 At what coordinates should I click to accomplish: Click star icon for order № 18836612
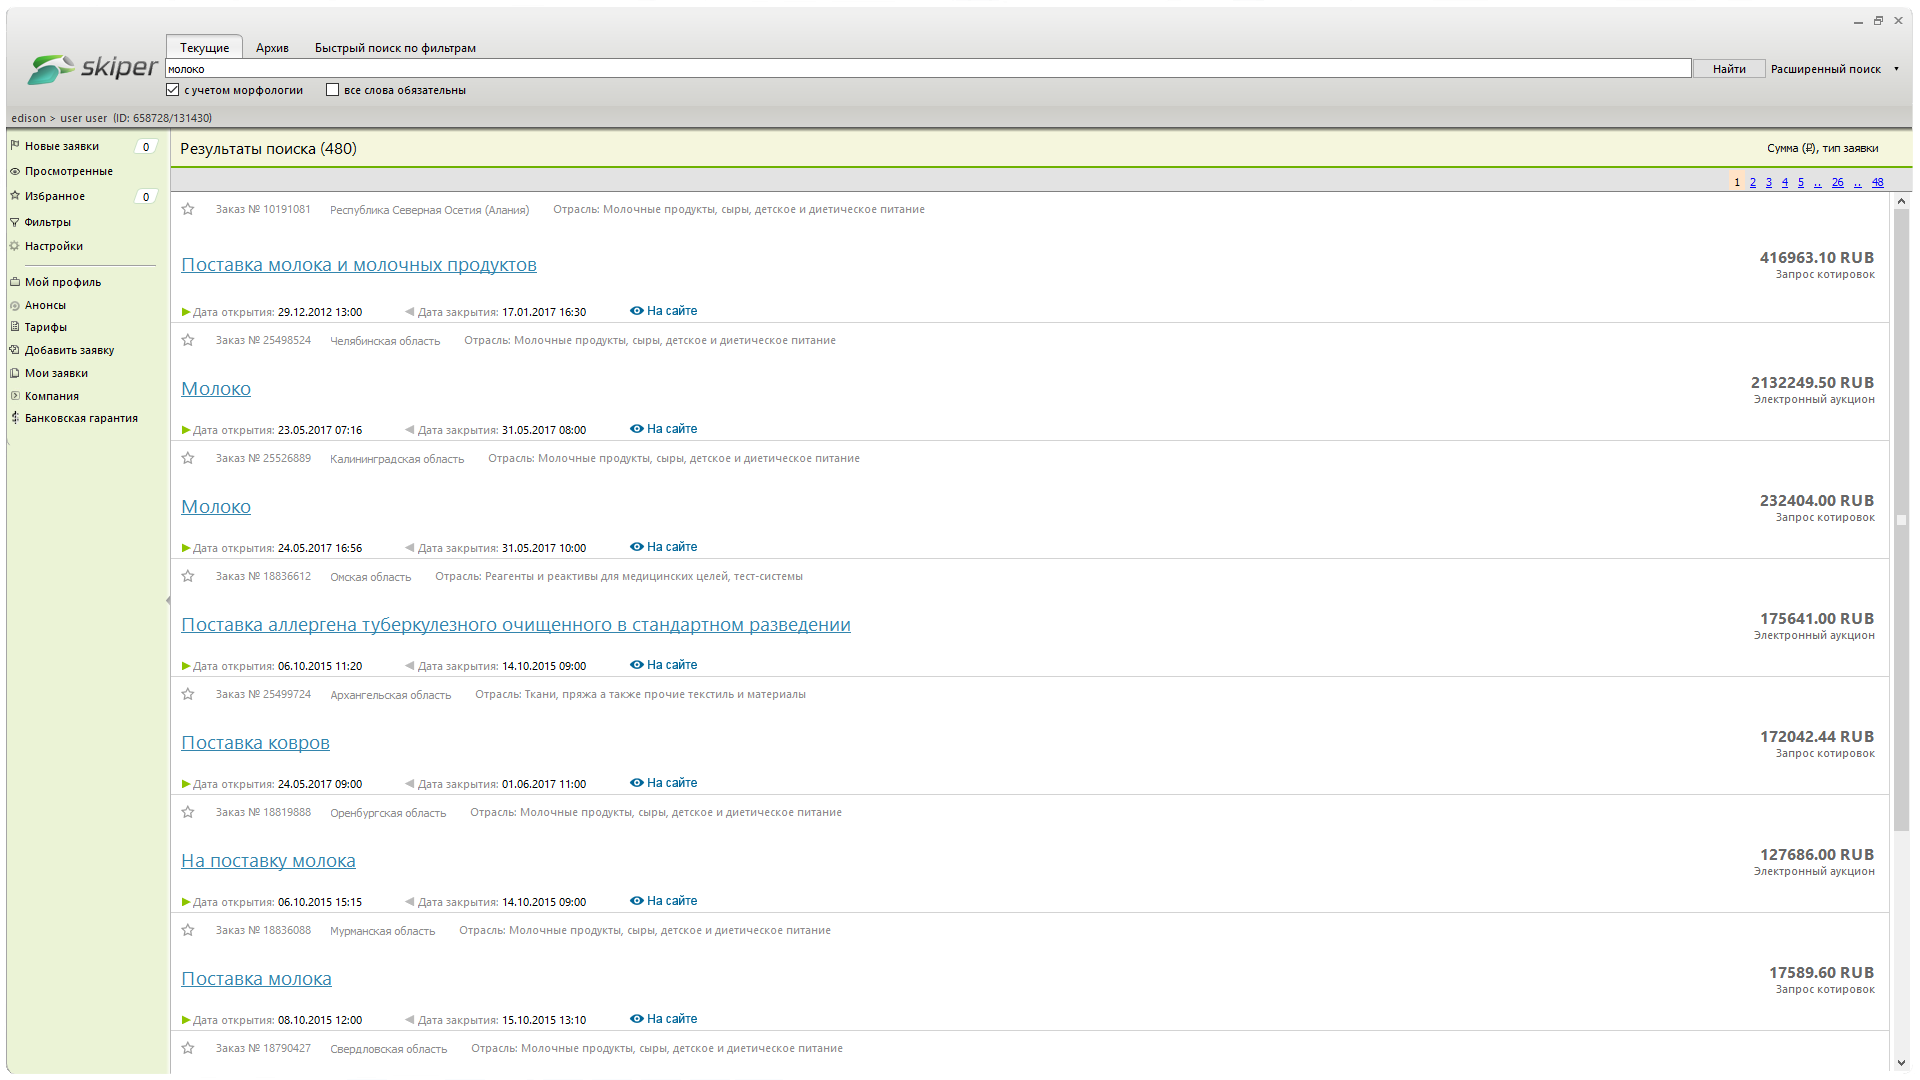pos(188,576)
